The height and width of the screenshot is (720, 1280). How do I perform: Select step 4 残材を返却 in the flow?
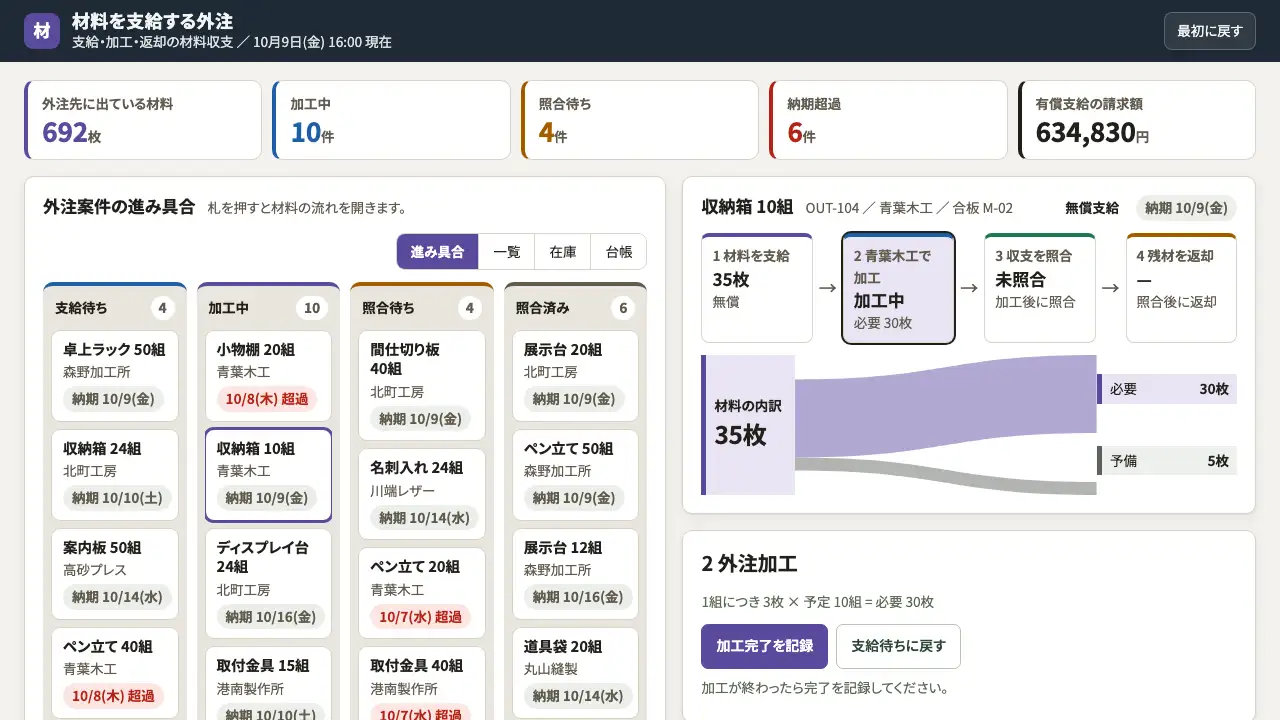1181,288
